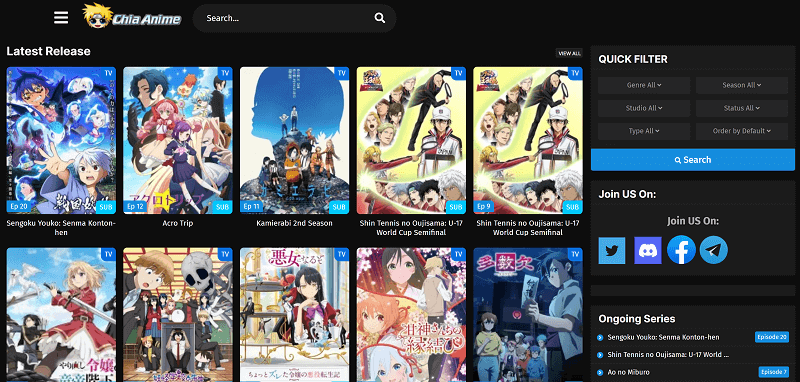Viewport: 800px width, 382px height.
Task: Click TV badge on Acro Trip poster
Action: pyautogui.click(x=225, y=73)
